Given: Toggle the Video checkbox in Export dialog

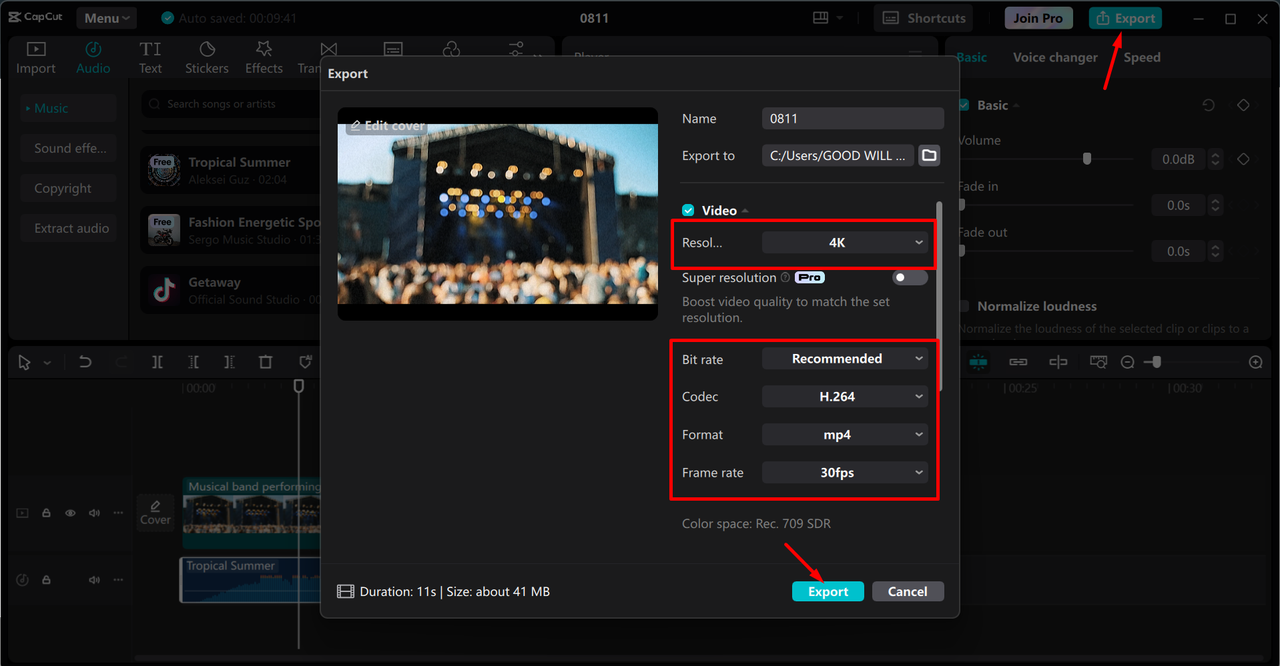Looking at the screenshot, I should pos(688,210).
